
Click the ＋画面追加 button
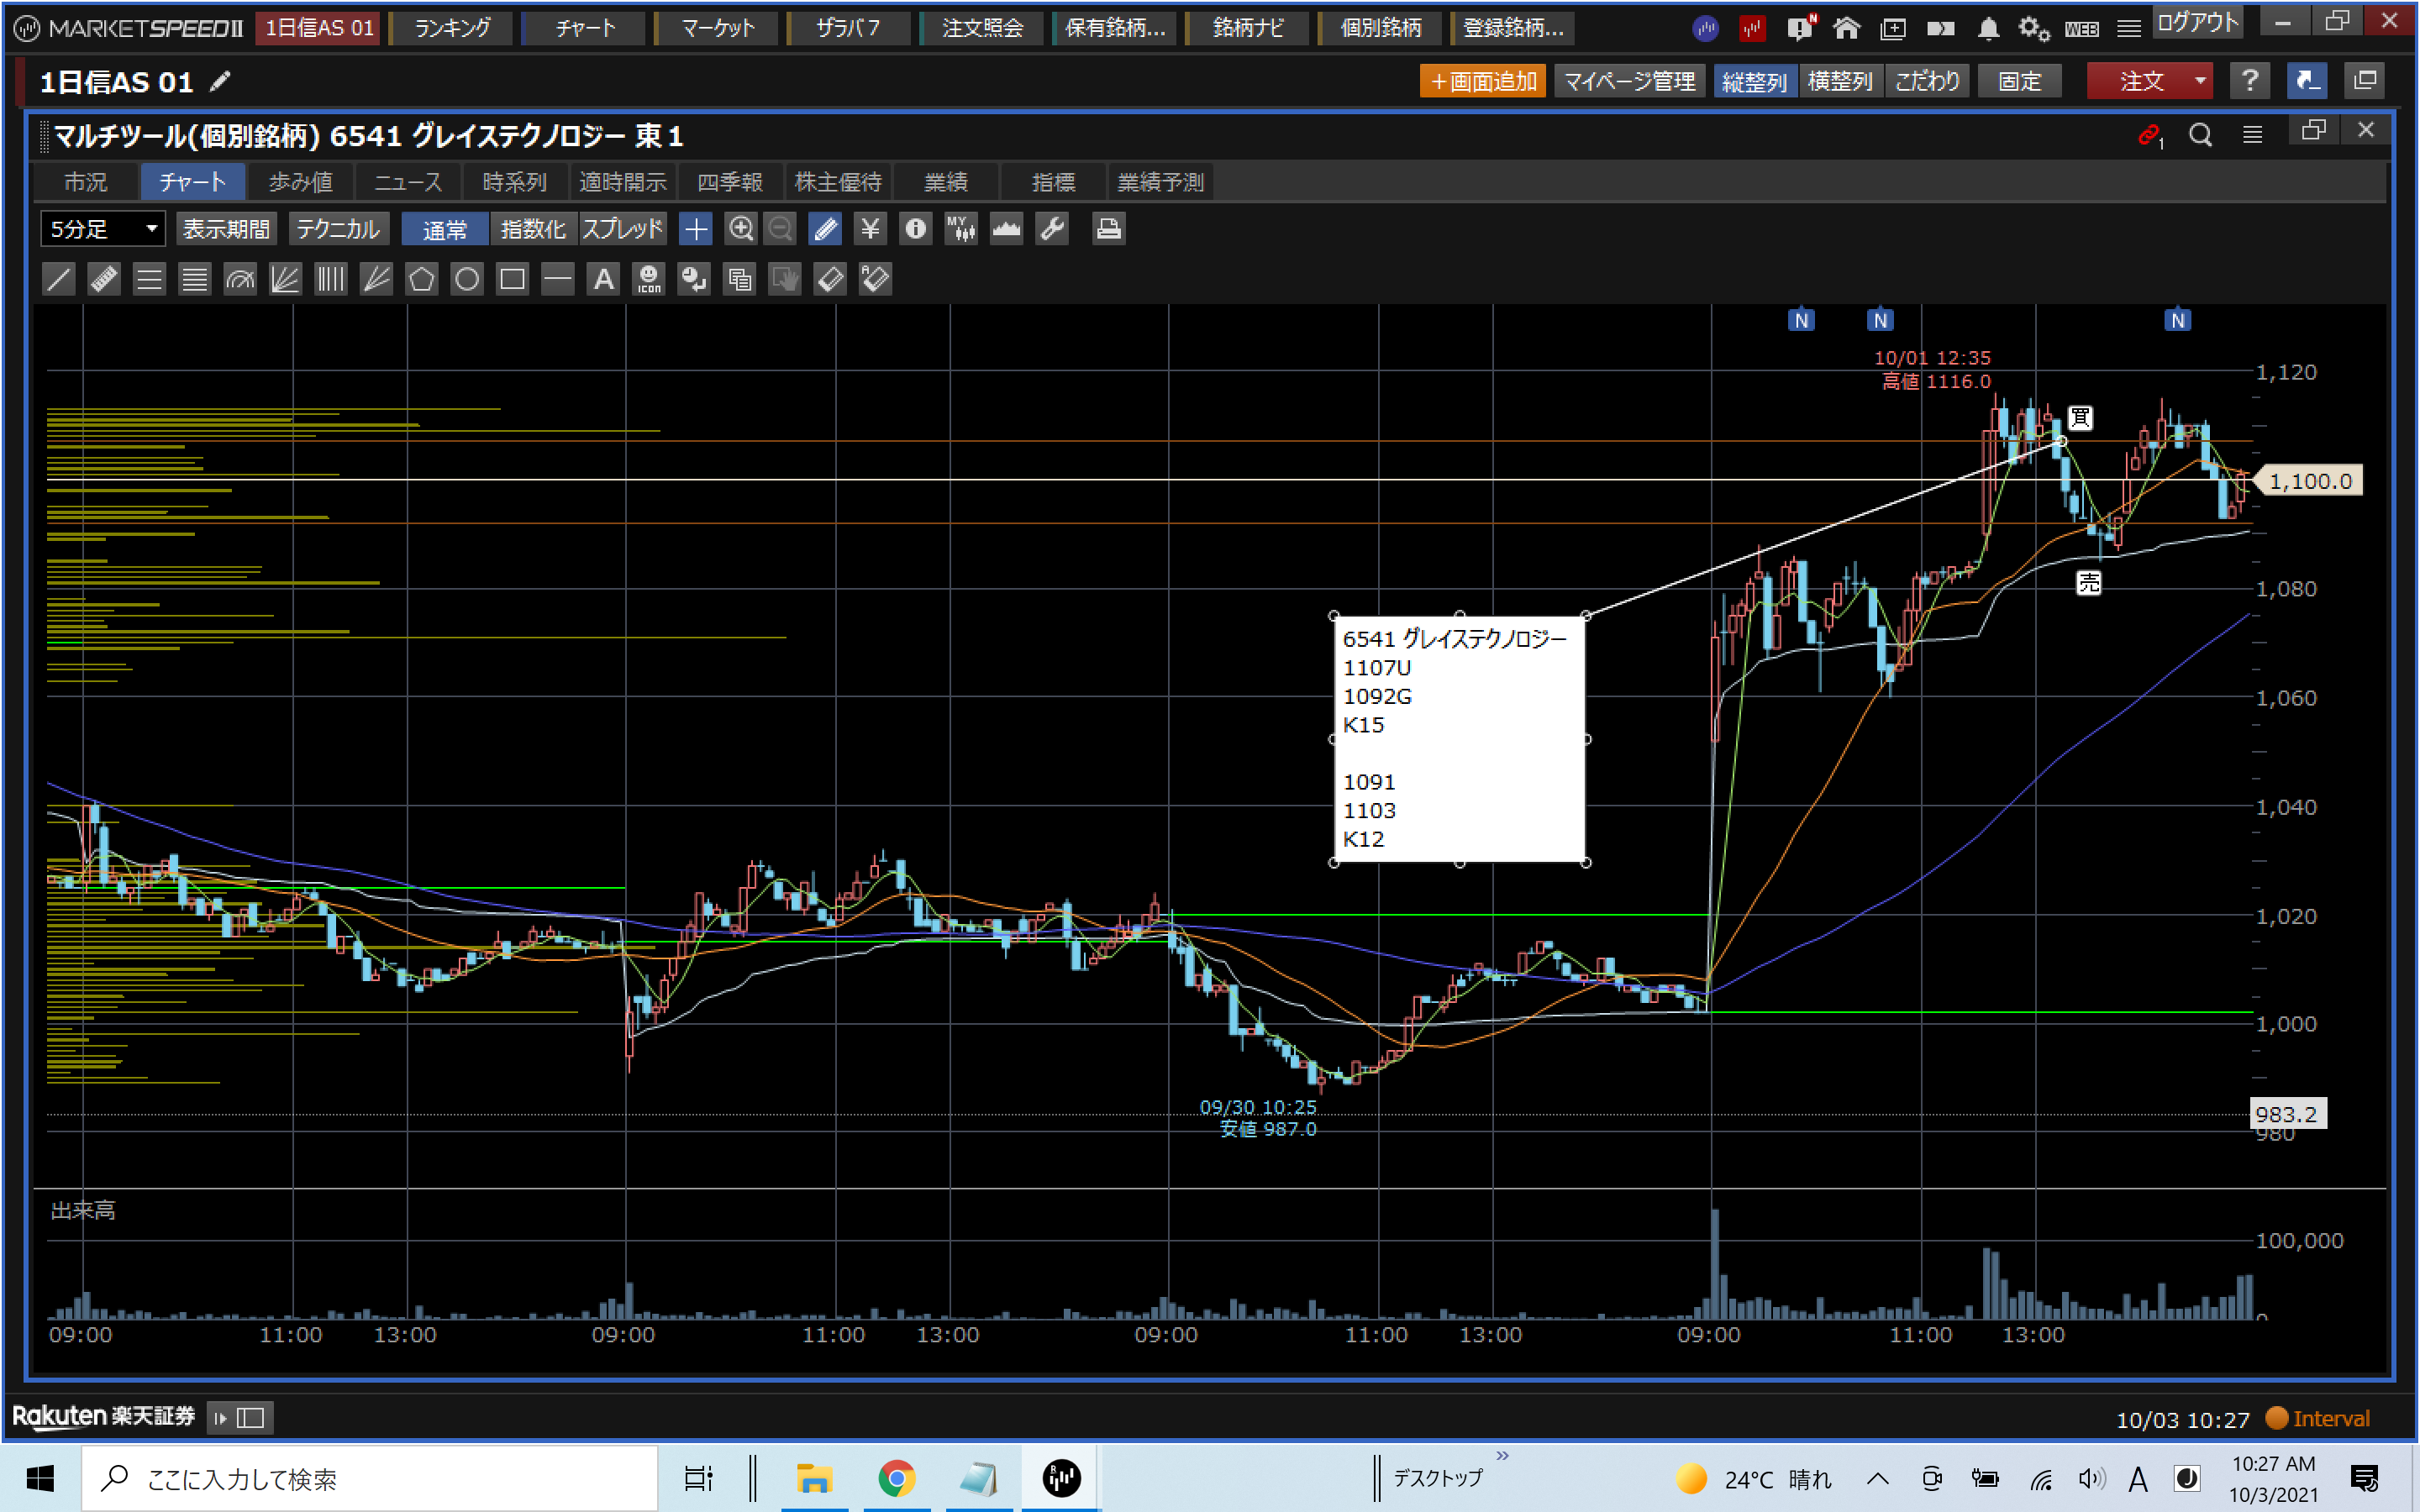coord(1482,81)
